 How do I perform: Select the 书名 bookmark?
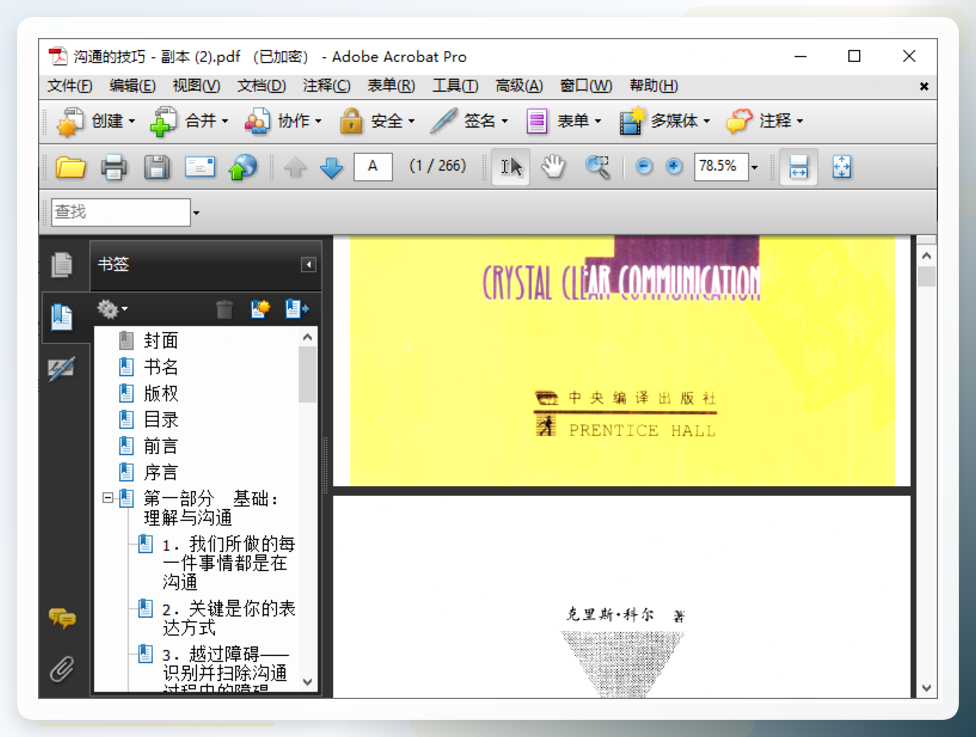coord(161,367)
